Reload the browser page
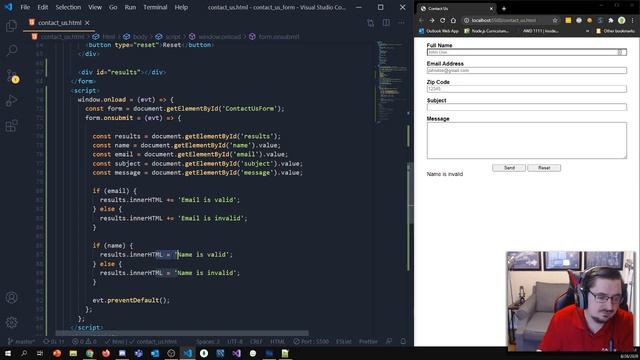The height and width of the screenshot is (360, 640). (442, 20)
